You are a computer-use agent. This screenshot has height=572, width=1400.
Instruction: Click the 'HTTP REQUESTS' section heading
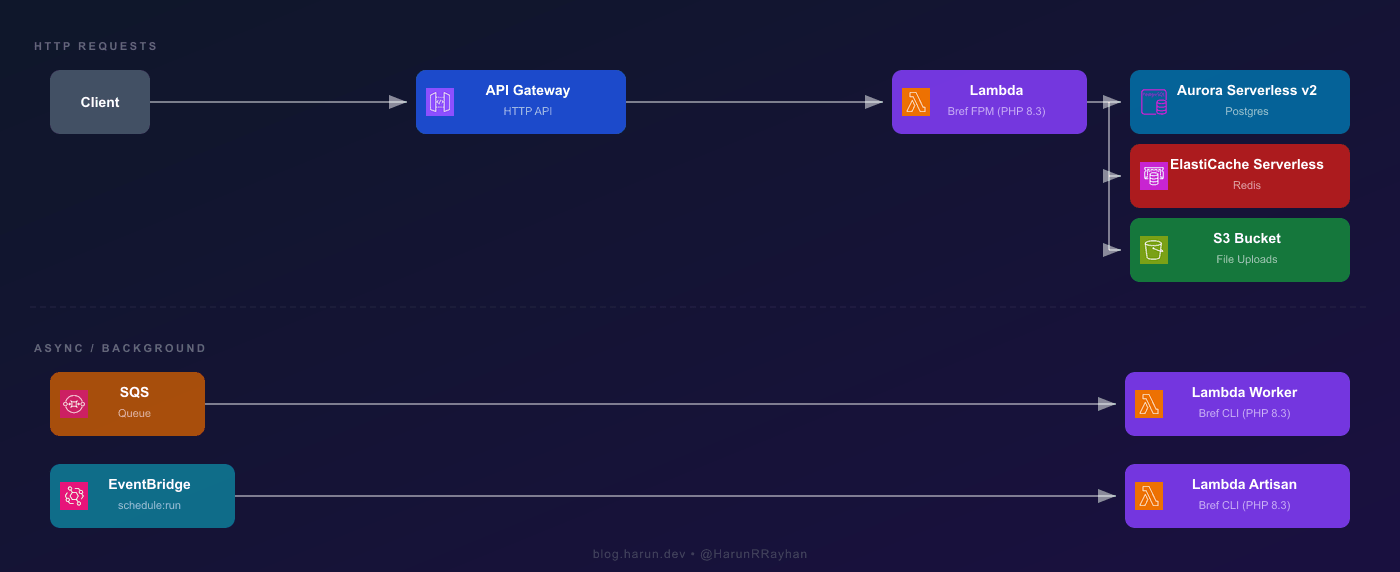96,46
